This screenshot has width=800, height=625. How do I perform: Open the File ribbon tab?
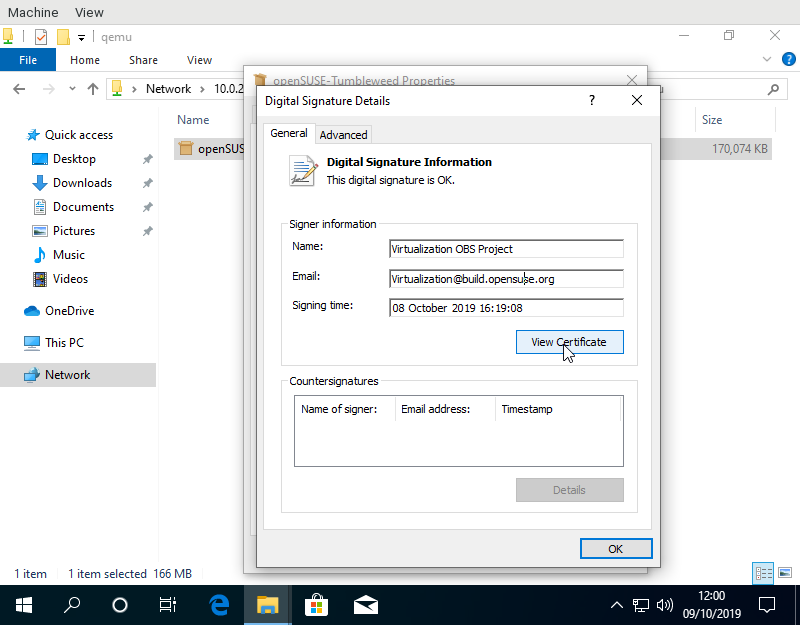[28, 60]
